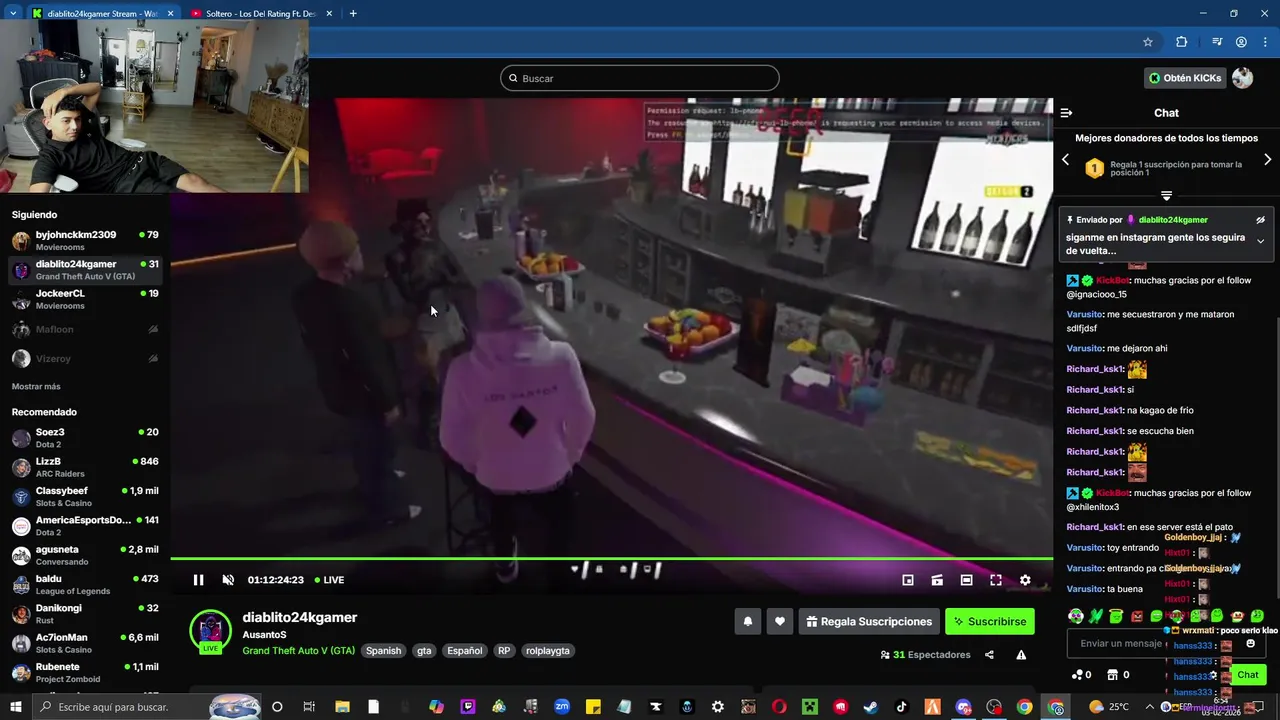Viewport: 1280px width, 720px height.
Task: Open Windows Start menu
Action: click(17, 707)
